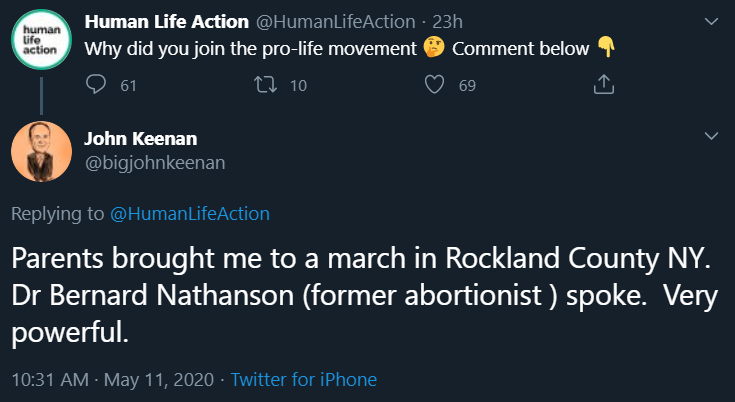Screen dimensions: 735x402
Task: Click the Human Life Action display name
Action: click(x=166, y=21)
